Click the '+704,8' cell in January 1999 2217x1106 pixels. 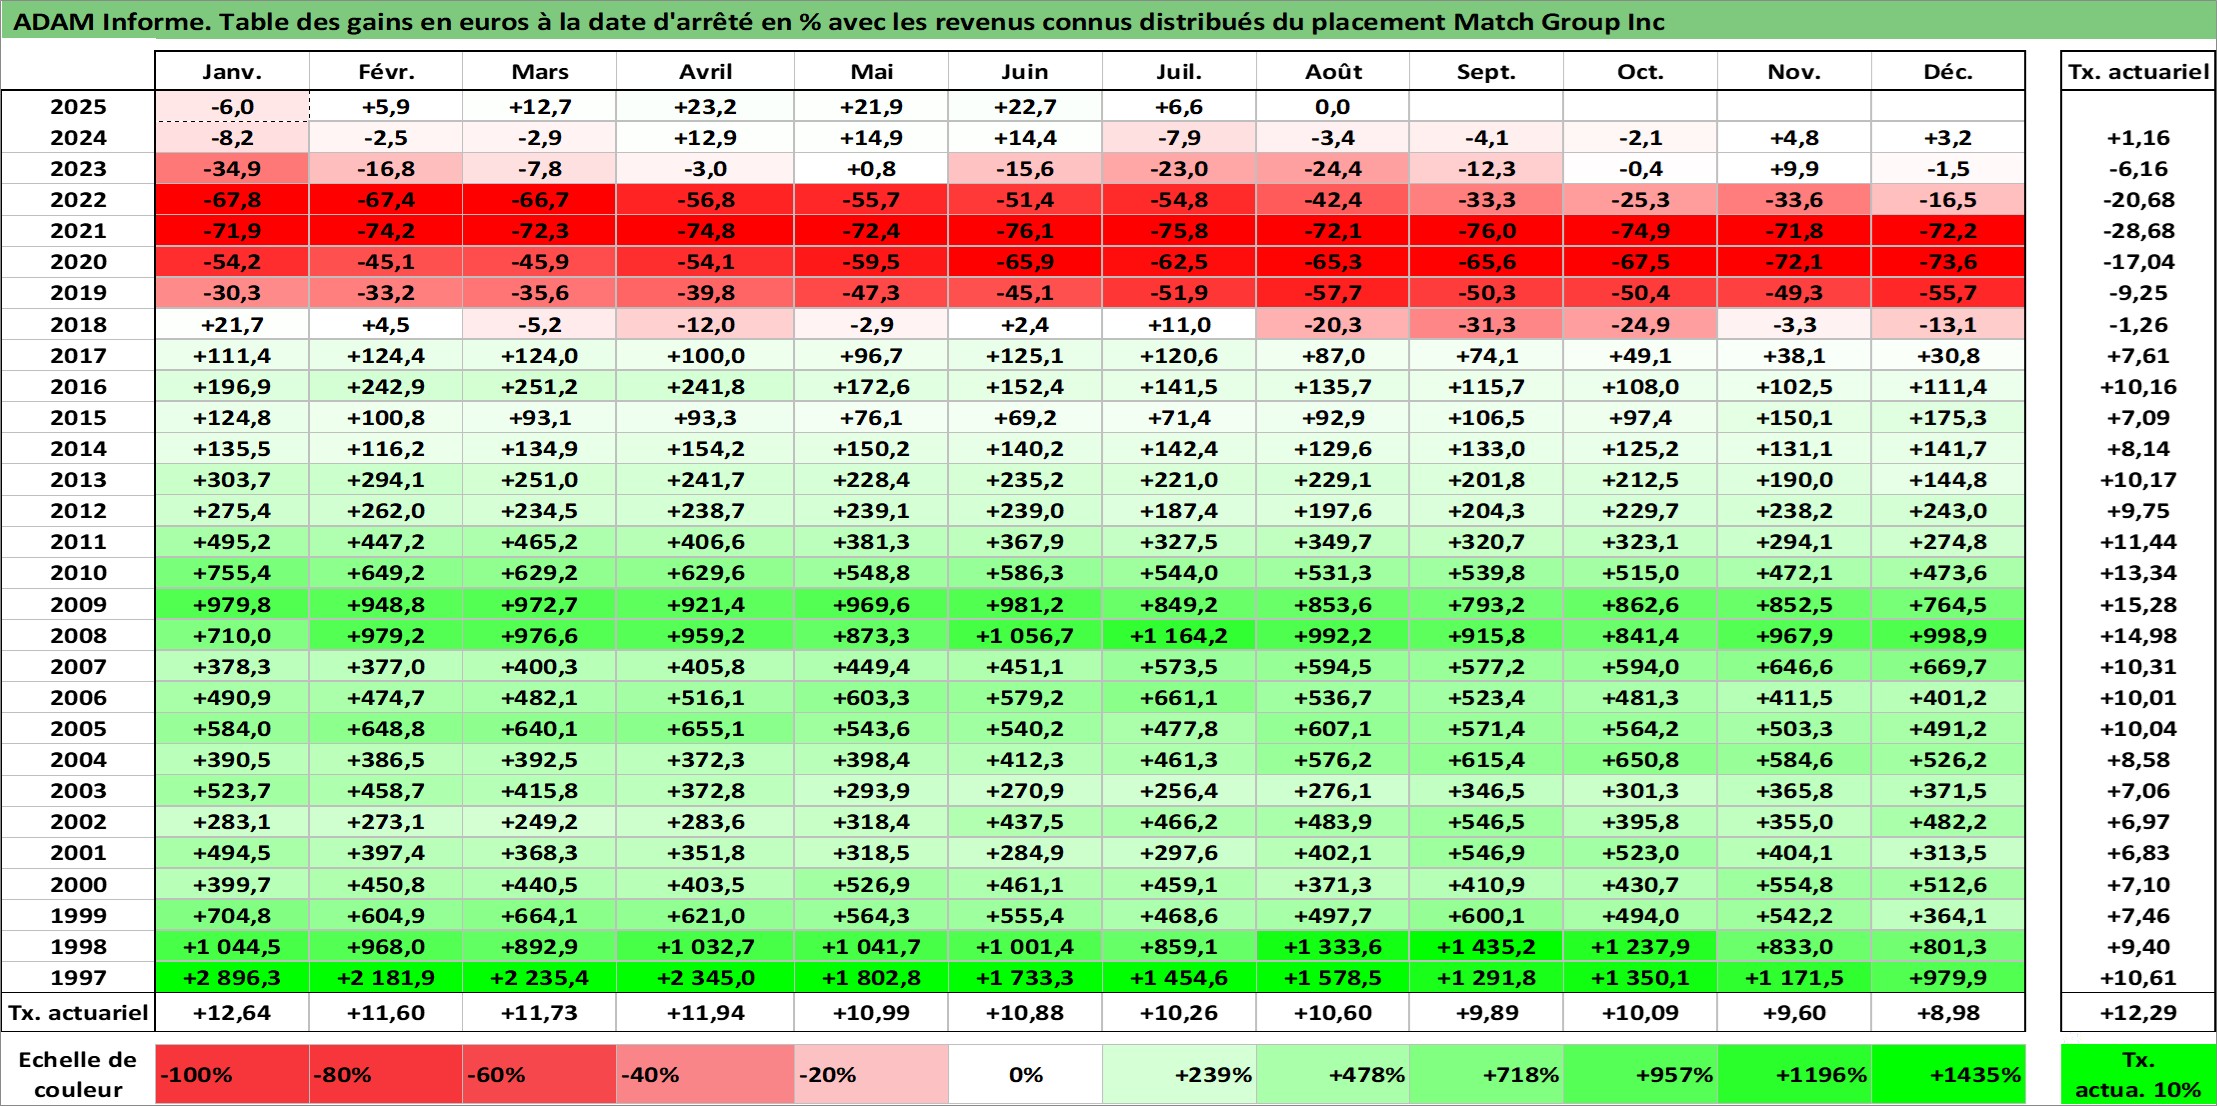pos(232,915)
